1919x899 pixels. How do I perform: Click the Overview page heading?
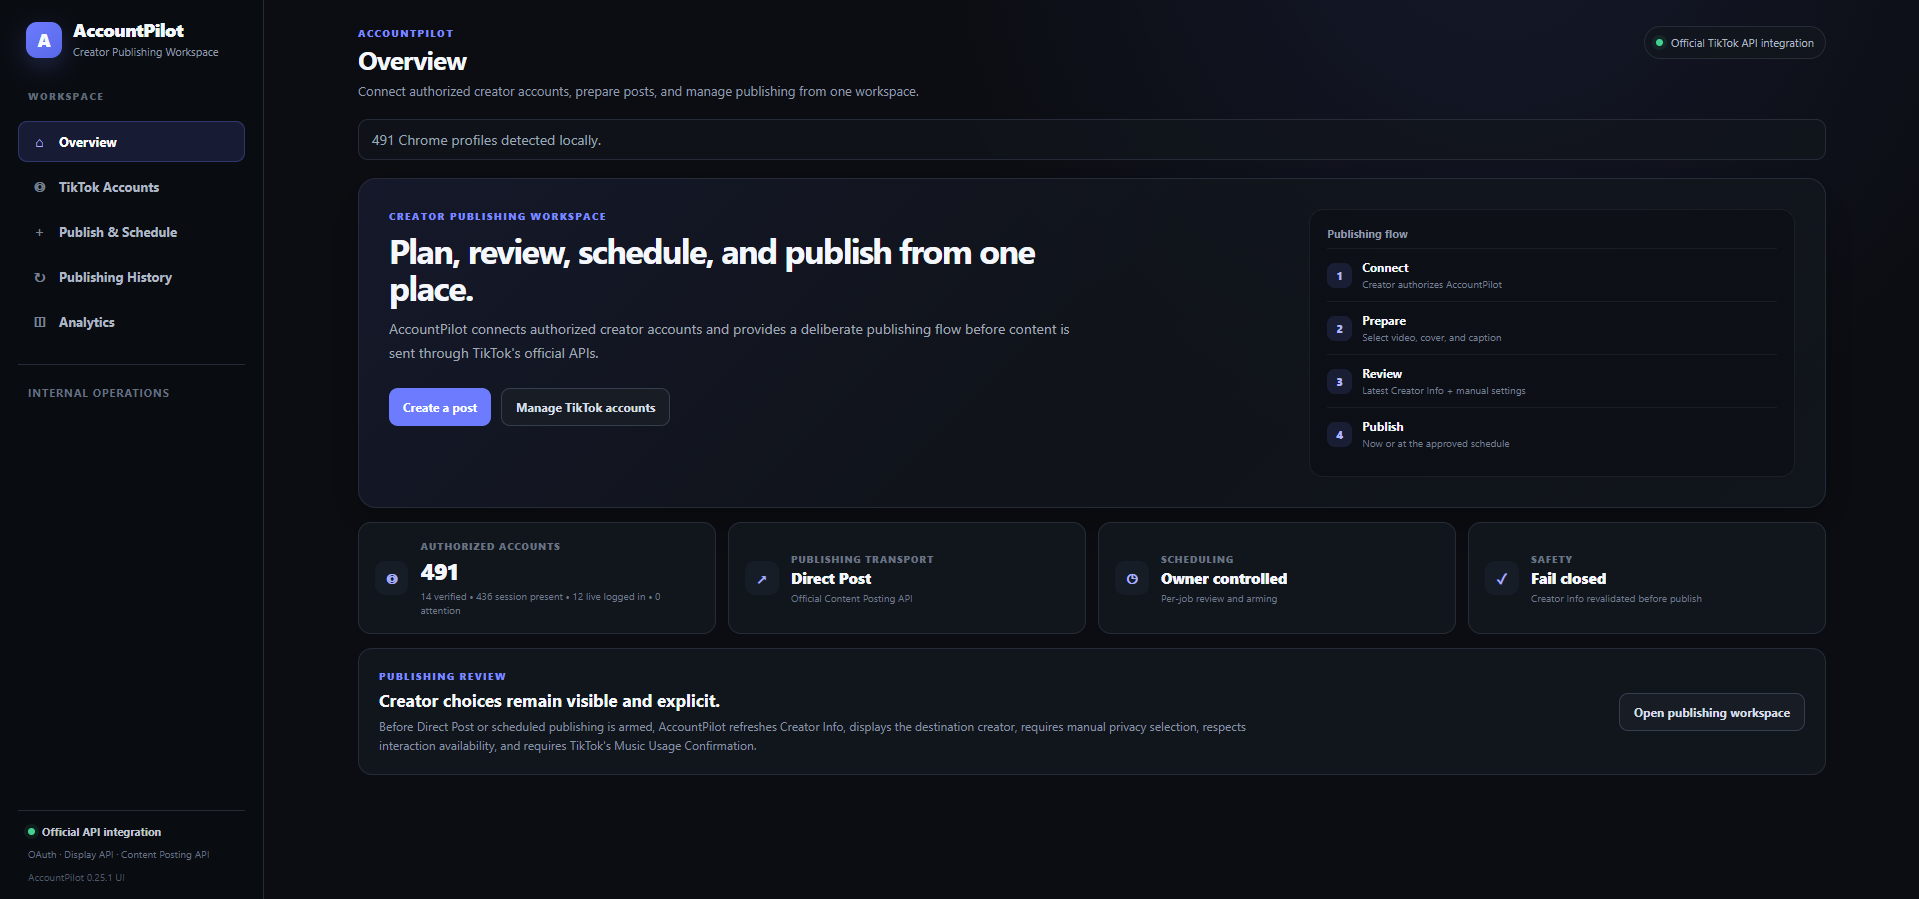click(x=412, y=62)
